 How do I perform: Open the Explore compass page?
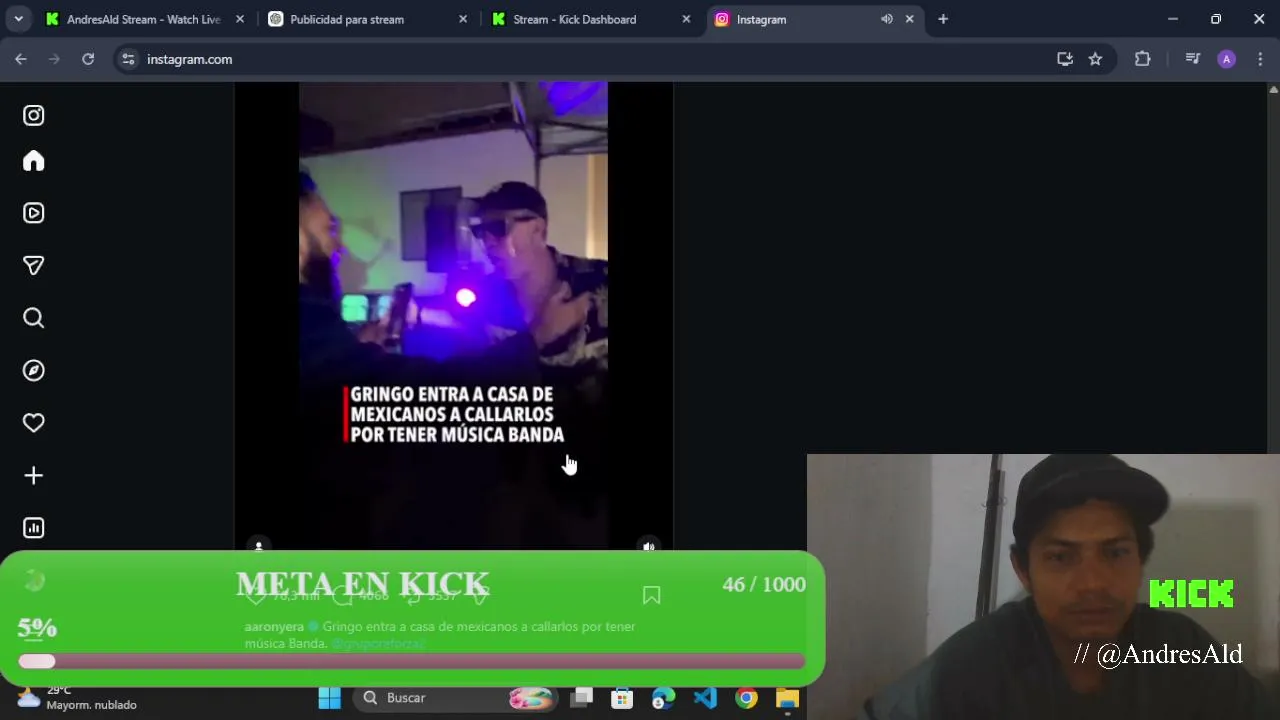34,371
